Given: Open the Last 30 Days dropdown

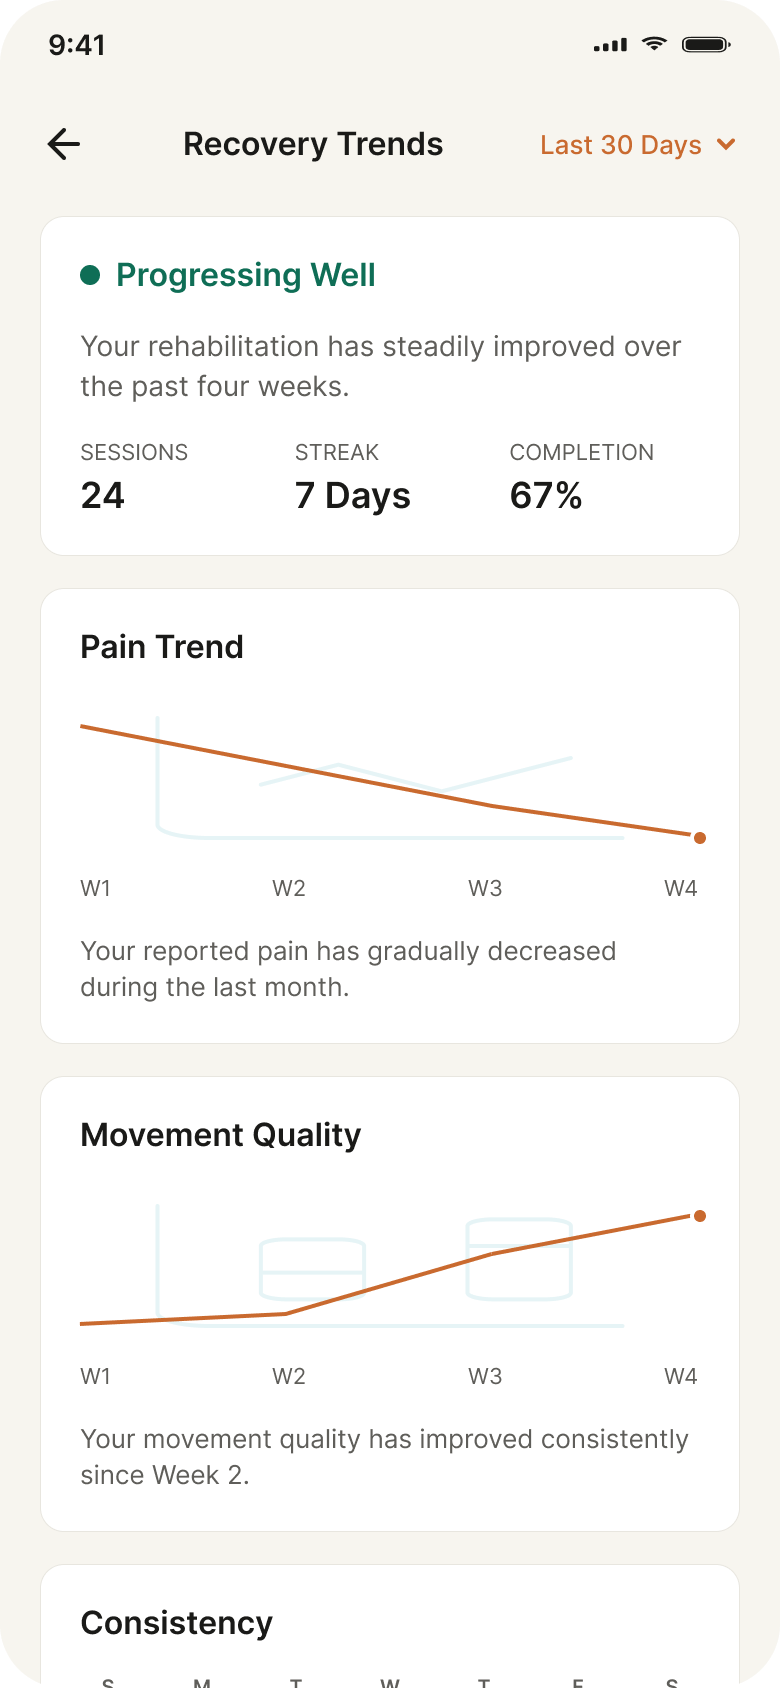Looking at the screenshot, I should [638, 145].
